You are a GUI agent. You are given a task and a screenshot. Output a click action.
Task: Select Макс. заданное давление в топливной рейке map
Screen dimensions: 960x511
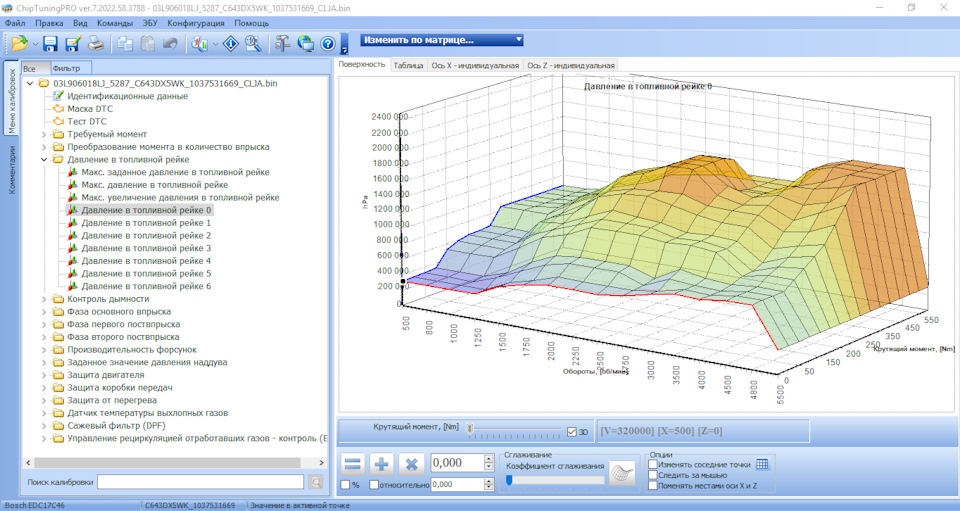coord(175,172)
